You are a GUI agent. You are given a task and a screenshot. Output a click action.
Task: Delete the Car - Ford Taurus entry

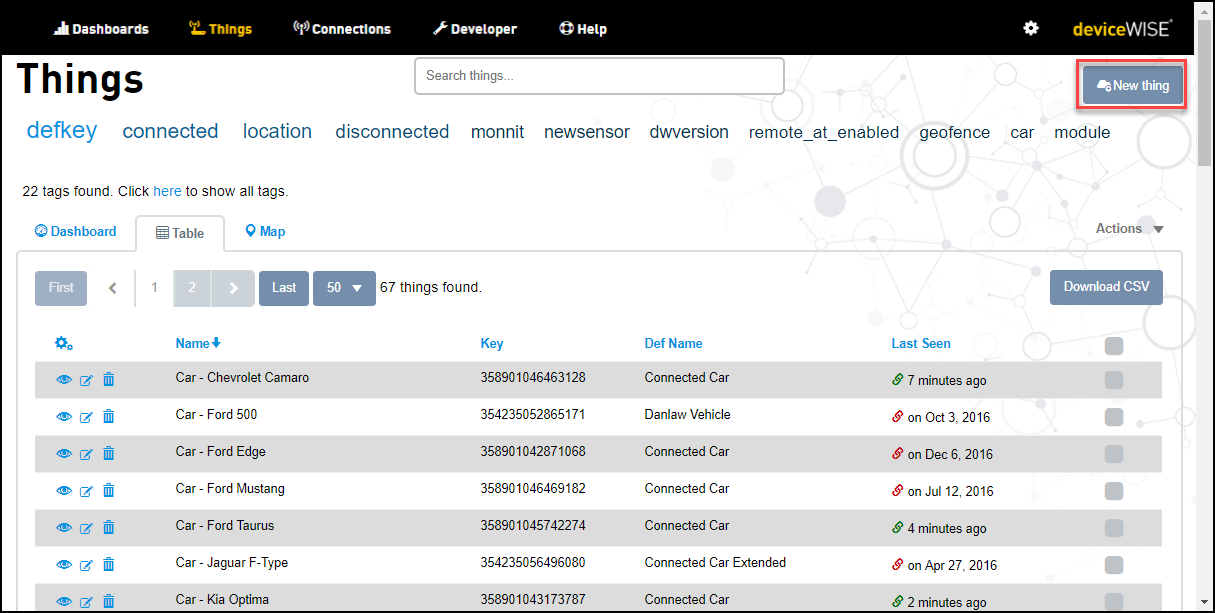click(109, 527)
